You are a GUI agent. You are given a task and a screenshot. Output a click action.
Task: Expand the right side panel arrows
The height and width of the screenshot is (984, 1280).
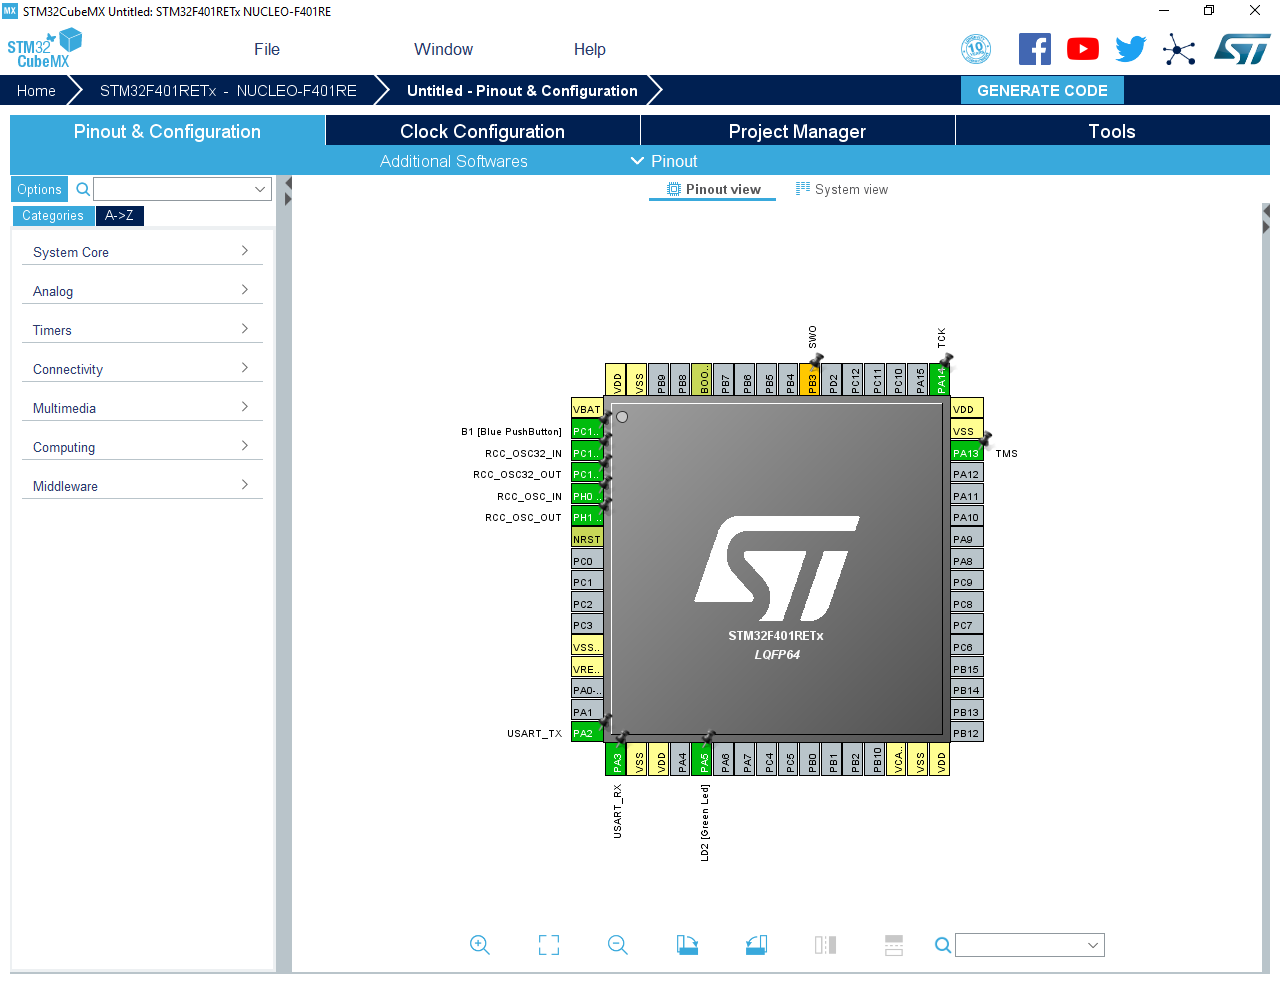tap(1266, 220)
